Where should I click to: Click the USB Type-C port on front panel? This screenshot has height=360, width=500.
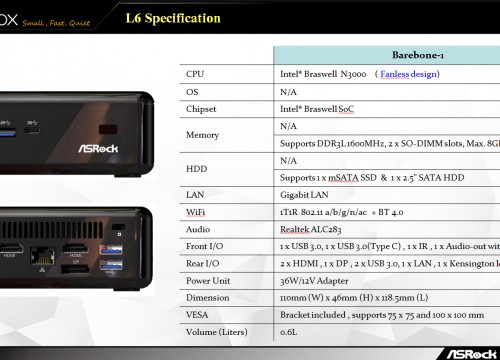(x=32, y=130)
